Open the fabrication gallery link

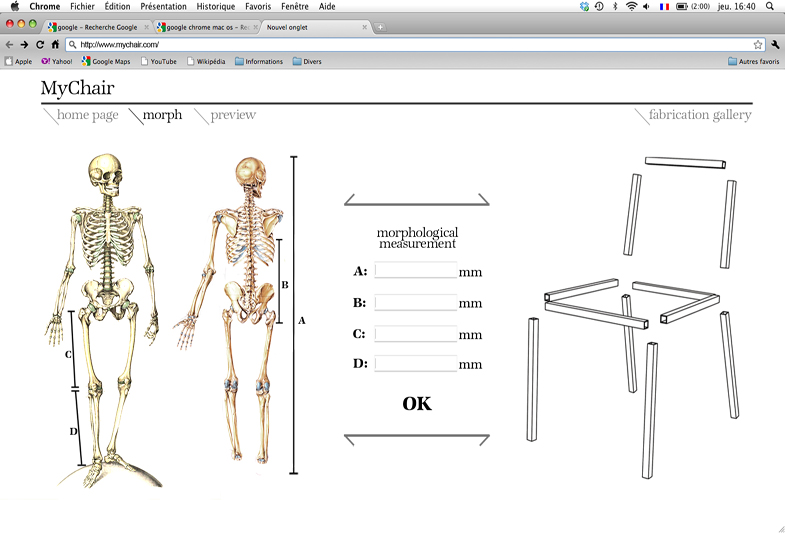(x=700, y=115)
